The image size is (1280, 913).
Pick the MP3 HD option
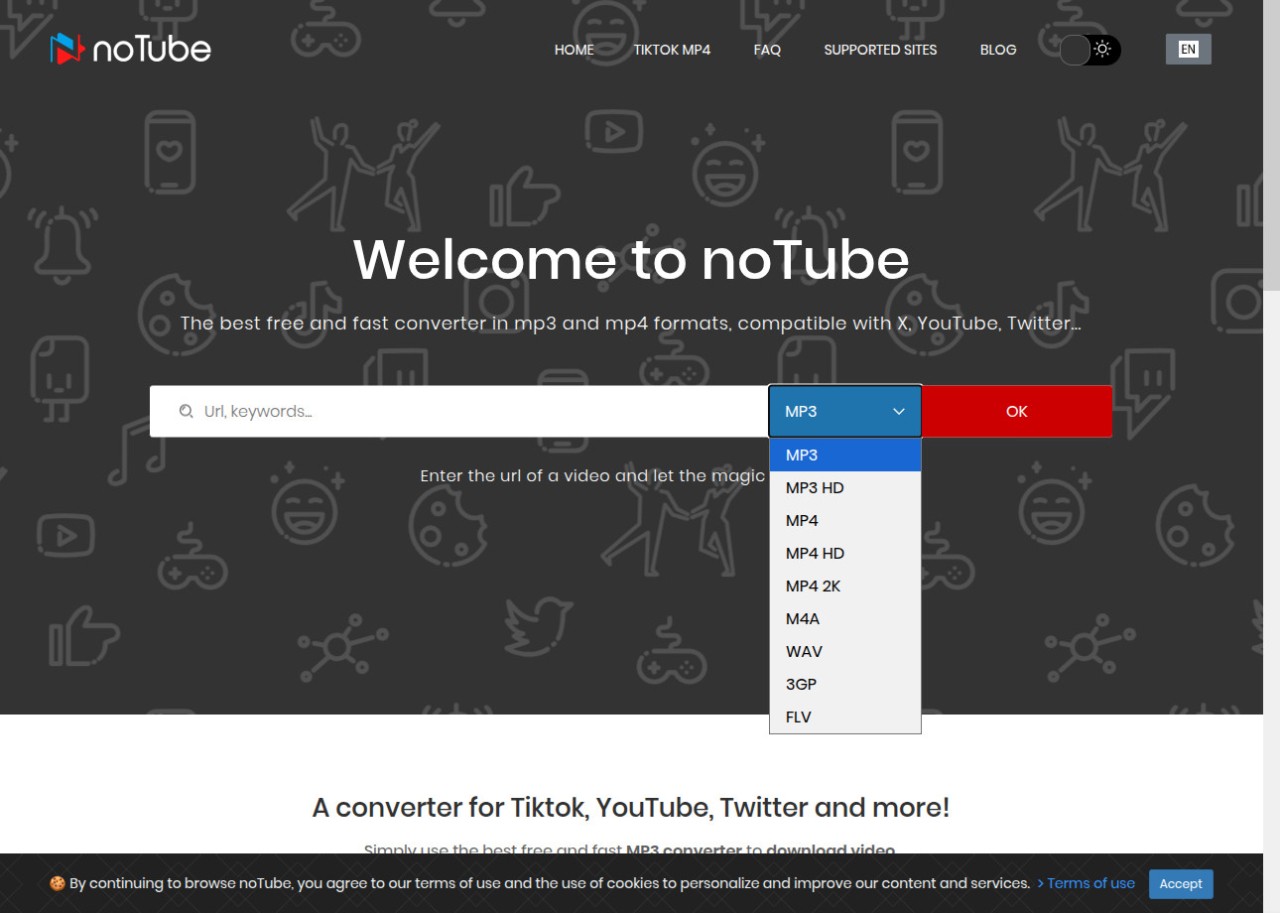click(x=815, y=488)
